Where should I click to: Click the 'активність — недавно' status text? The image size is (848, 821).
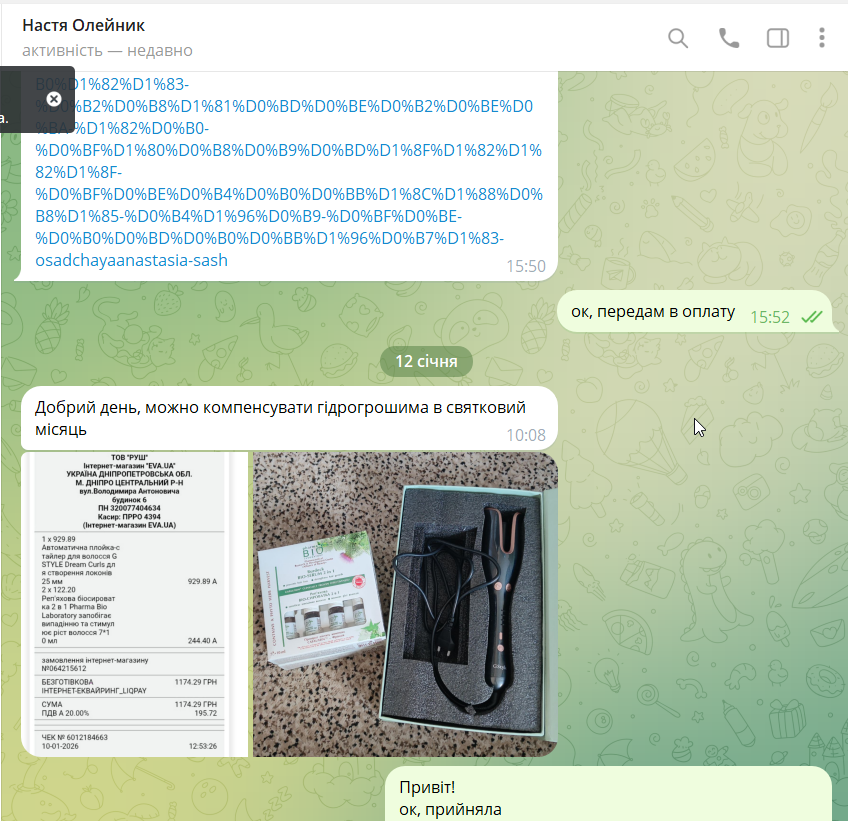(x=107, y=50)
